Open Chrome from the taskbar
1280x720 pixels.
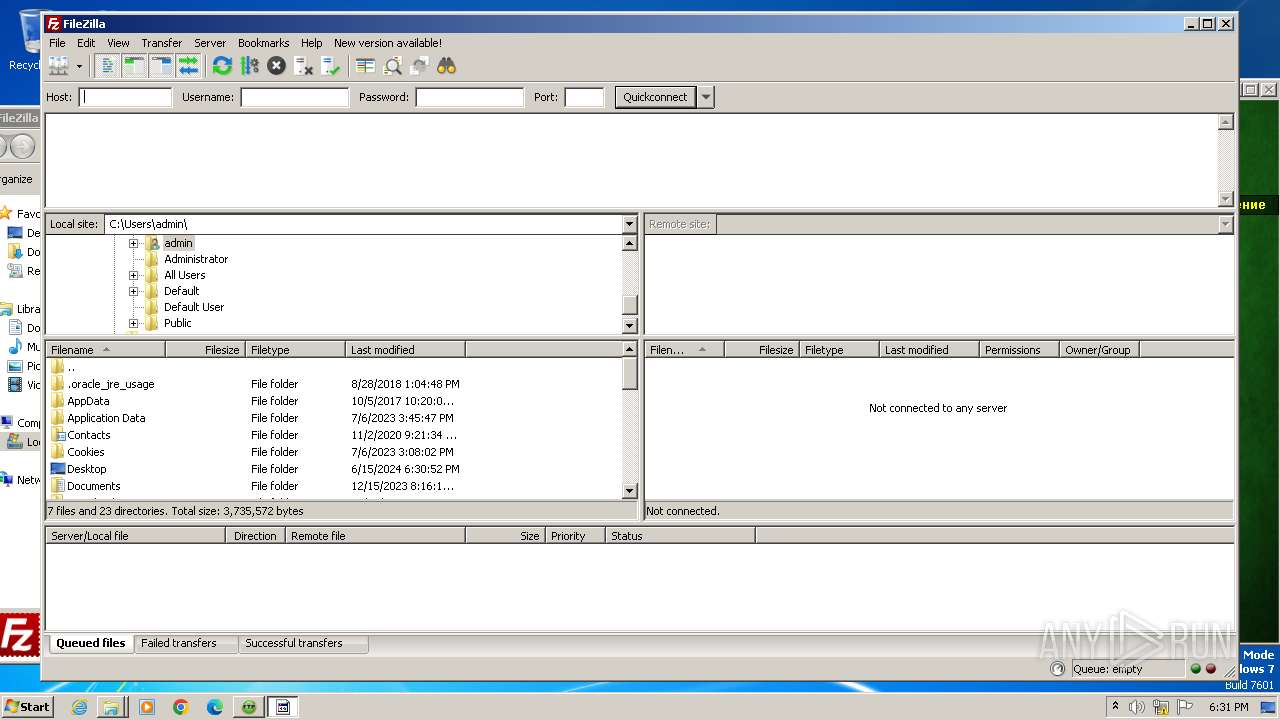click(x=180, y=707)
